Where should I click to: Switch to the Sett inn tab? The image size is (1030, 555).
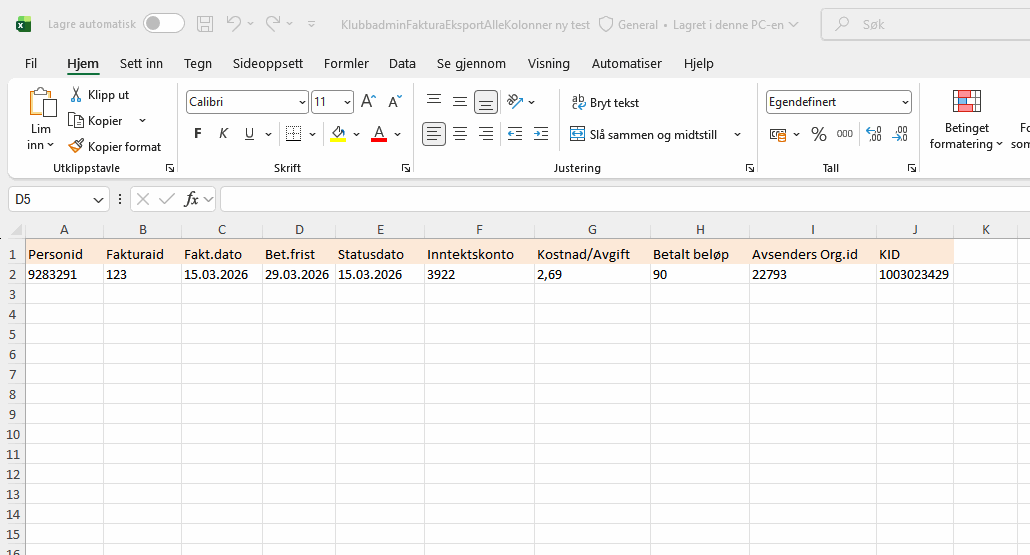pyautogui.click(x=141, y=63)
